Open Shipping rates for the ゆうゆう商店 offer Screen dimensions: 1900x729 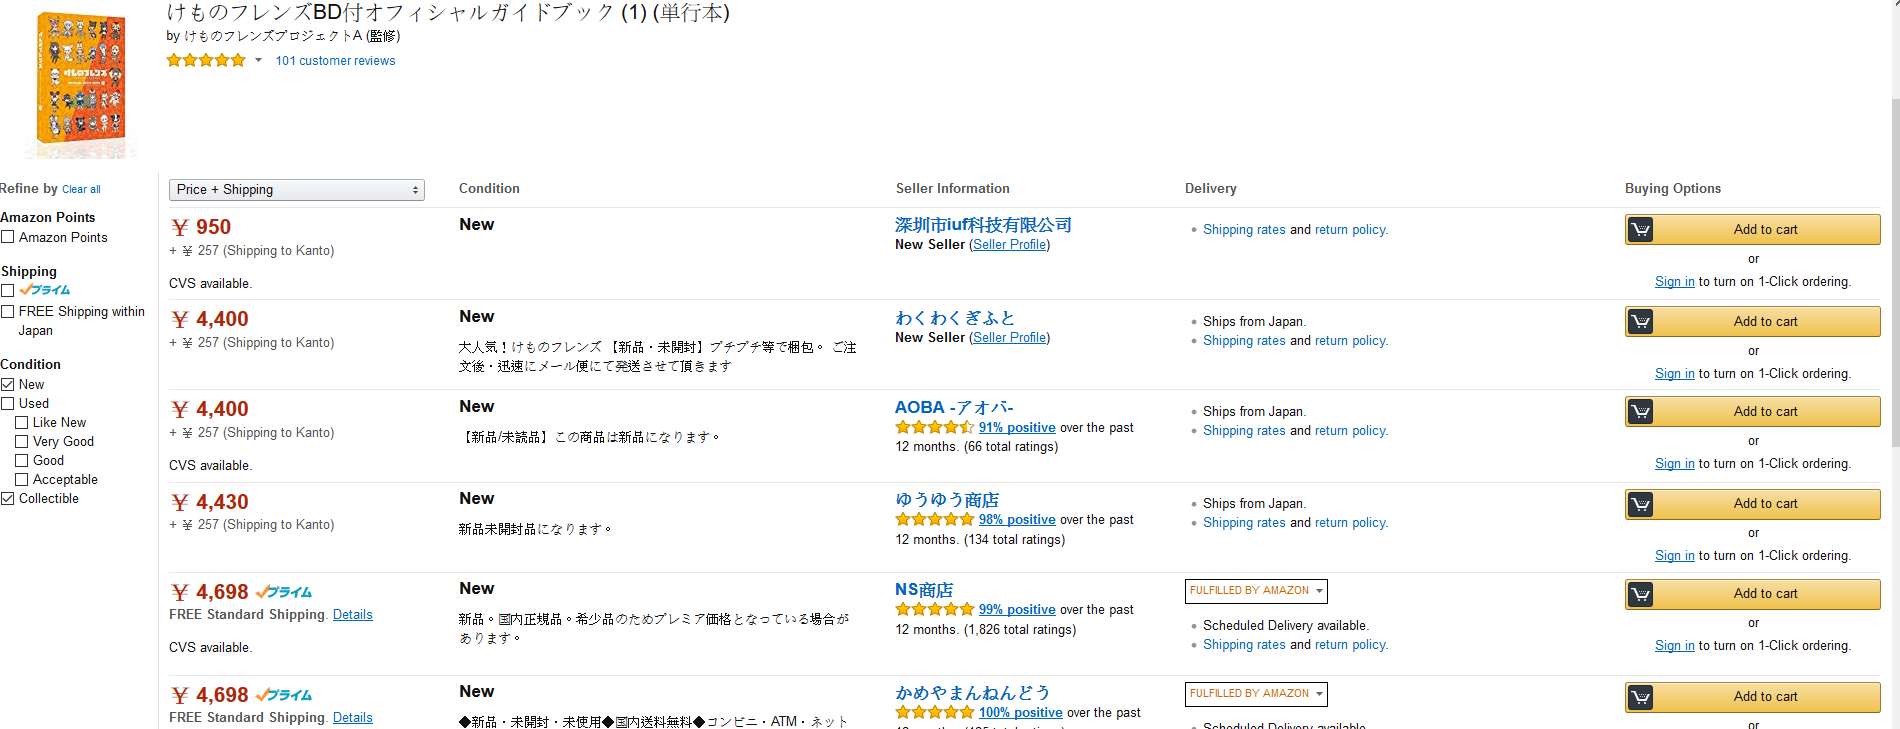click(1244, 523)
